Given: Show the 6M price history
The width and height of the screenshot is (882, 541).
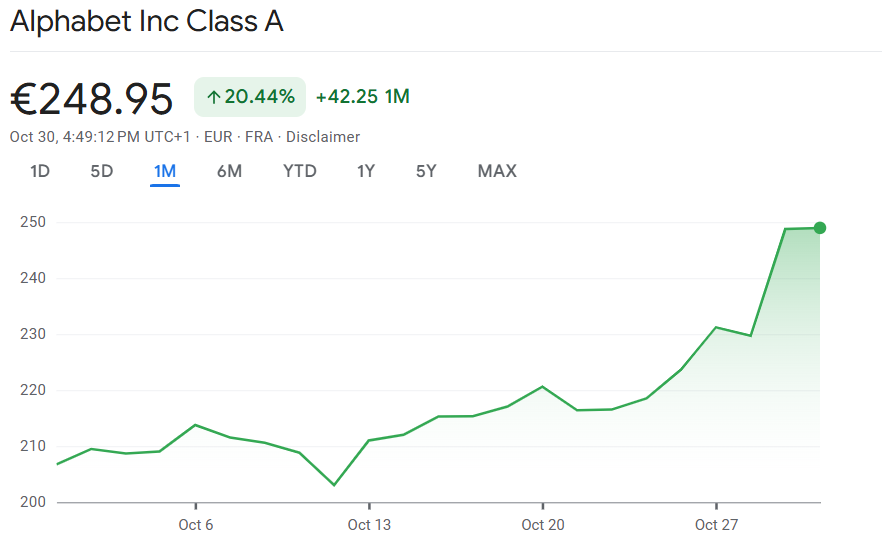Looking at the screenshot, I should click(x=229, y=171).
